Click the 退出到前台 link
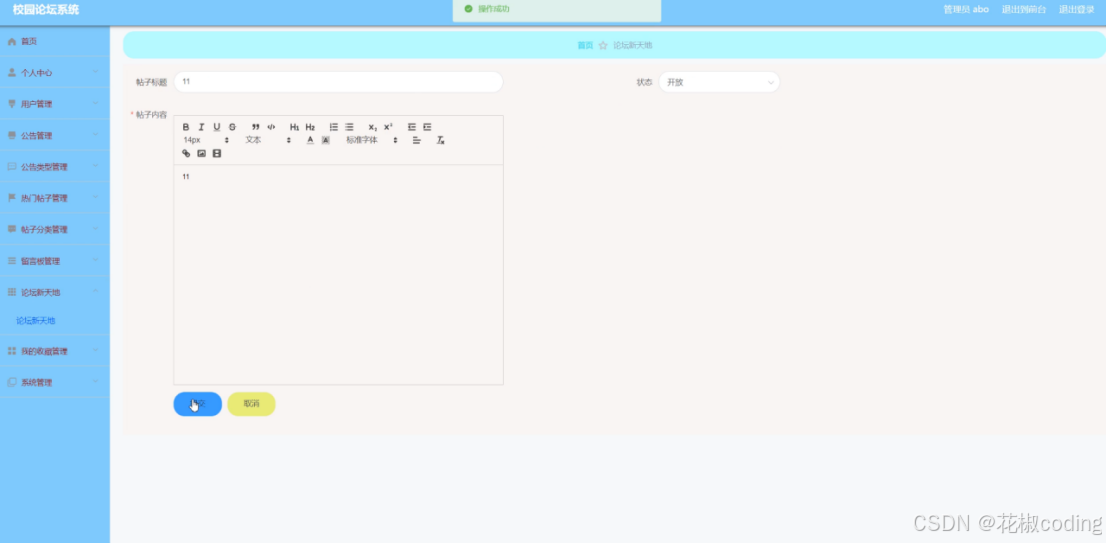1106x543 pixels. point(1024,9)
